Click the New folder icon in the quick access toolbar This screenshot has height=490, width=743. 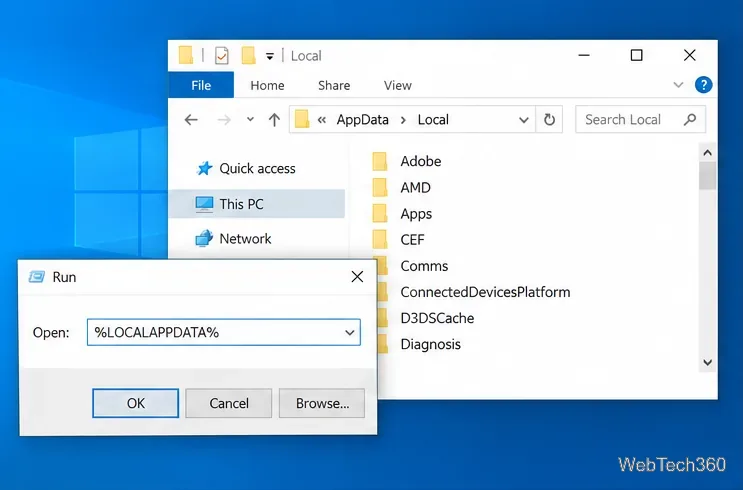[248, 55]
